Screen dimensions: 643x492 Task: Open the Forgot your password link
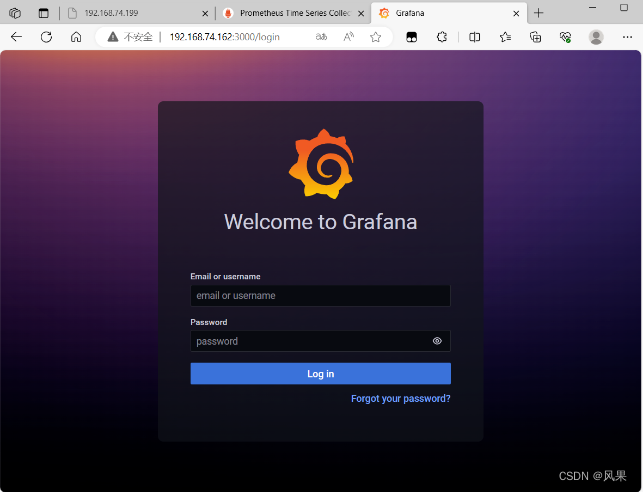point(401,399)
